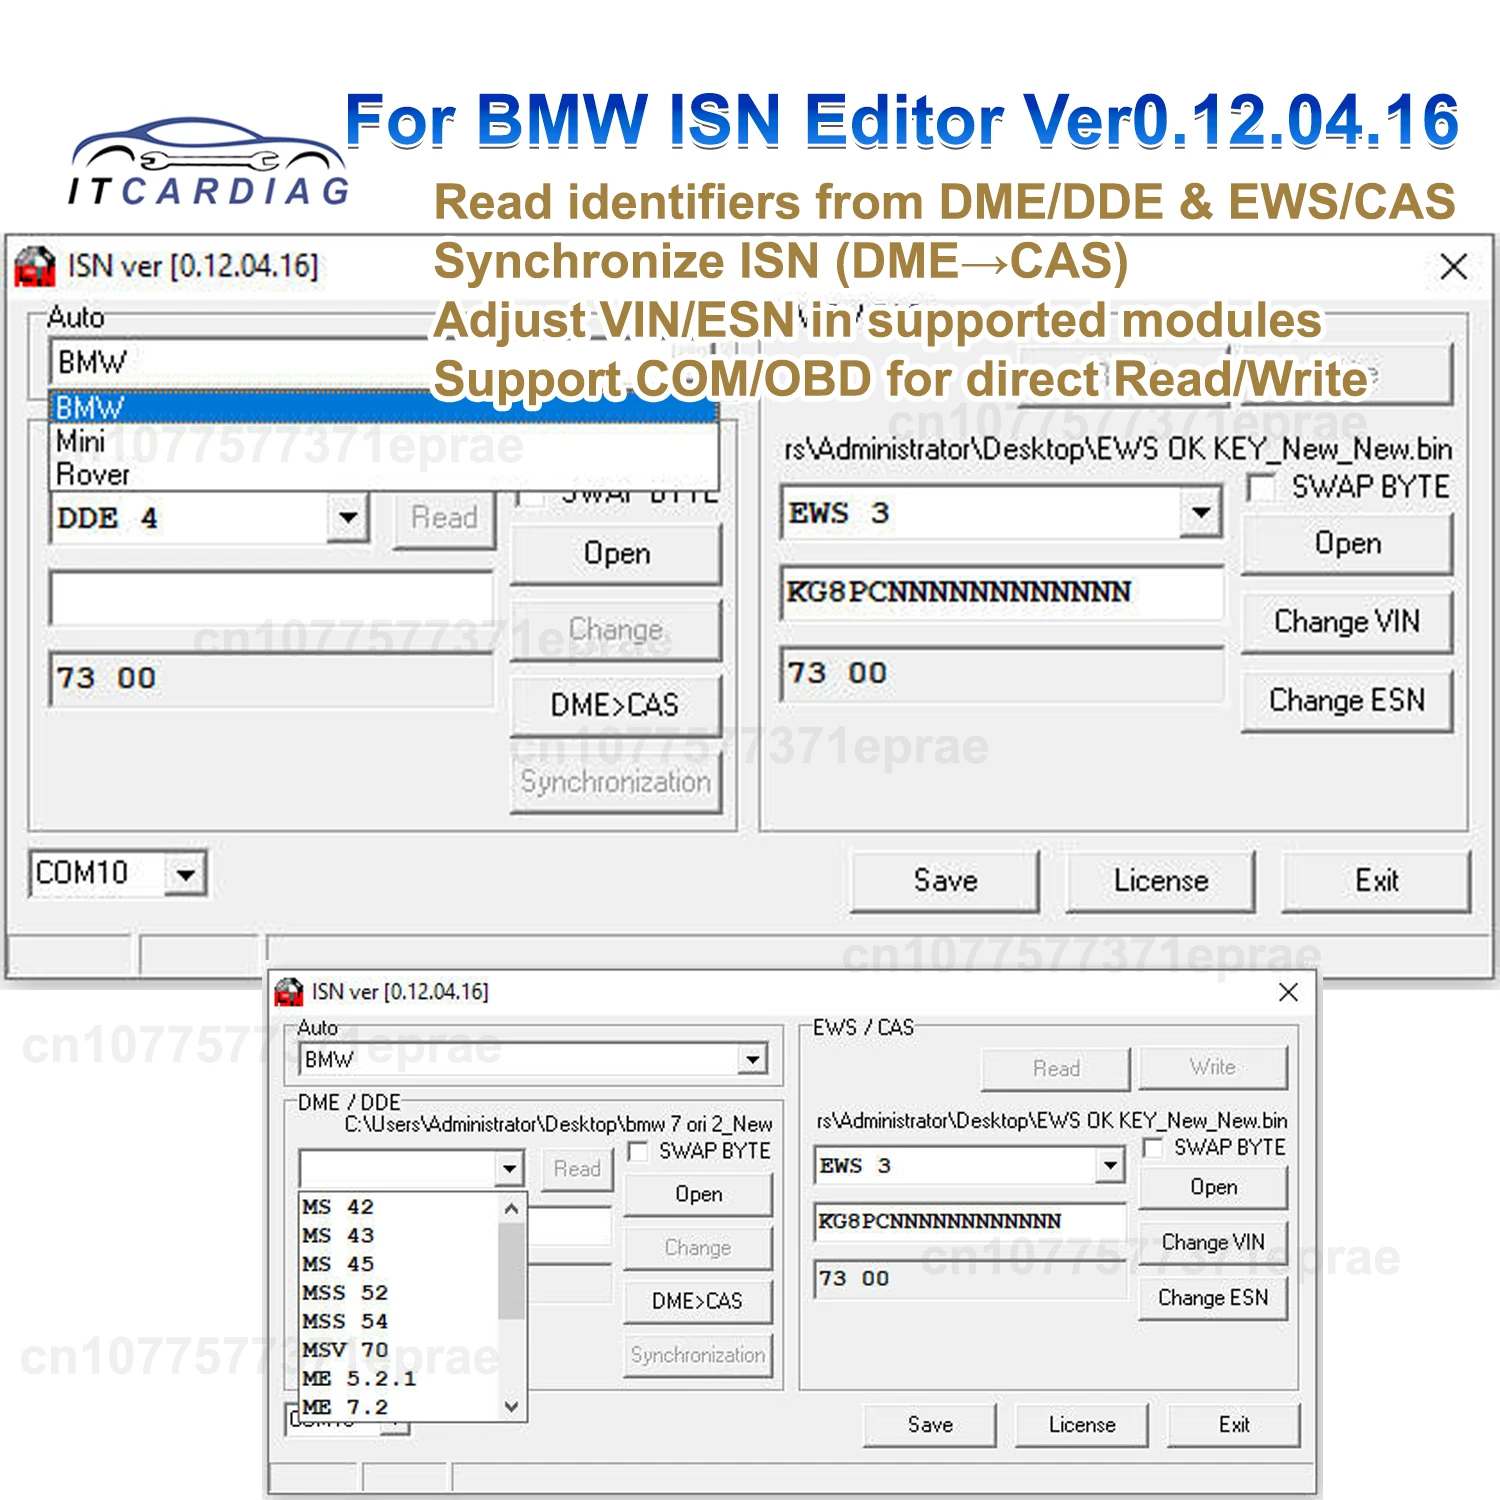Click Synchronization button in lower window
1500x1500 pixels.
(x=698, y=1355)
